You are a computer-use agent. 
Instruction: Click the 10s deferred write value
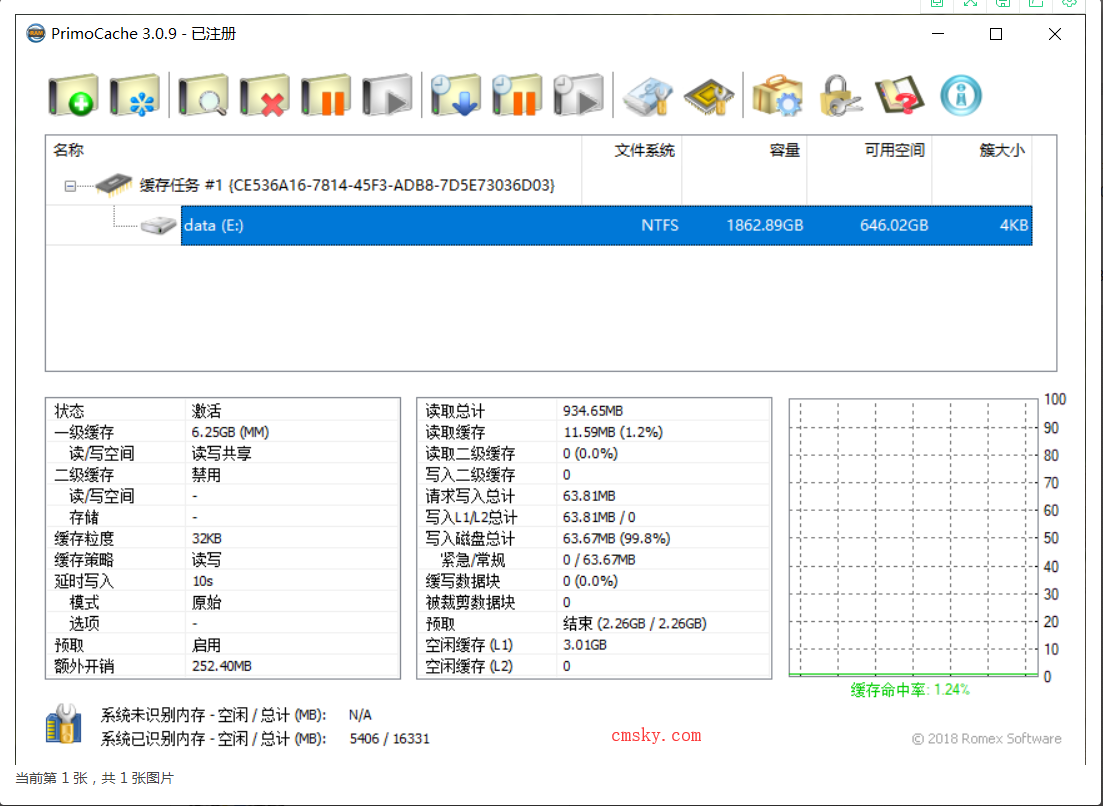coord(203,581)
